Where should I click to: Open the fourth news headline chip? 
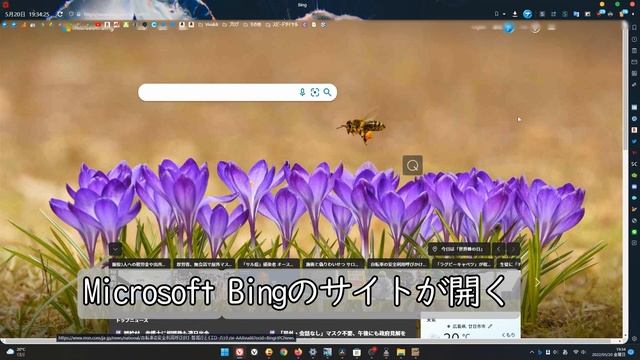(x=333, y=264)
